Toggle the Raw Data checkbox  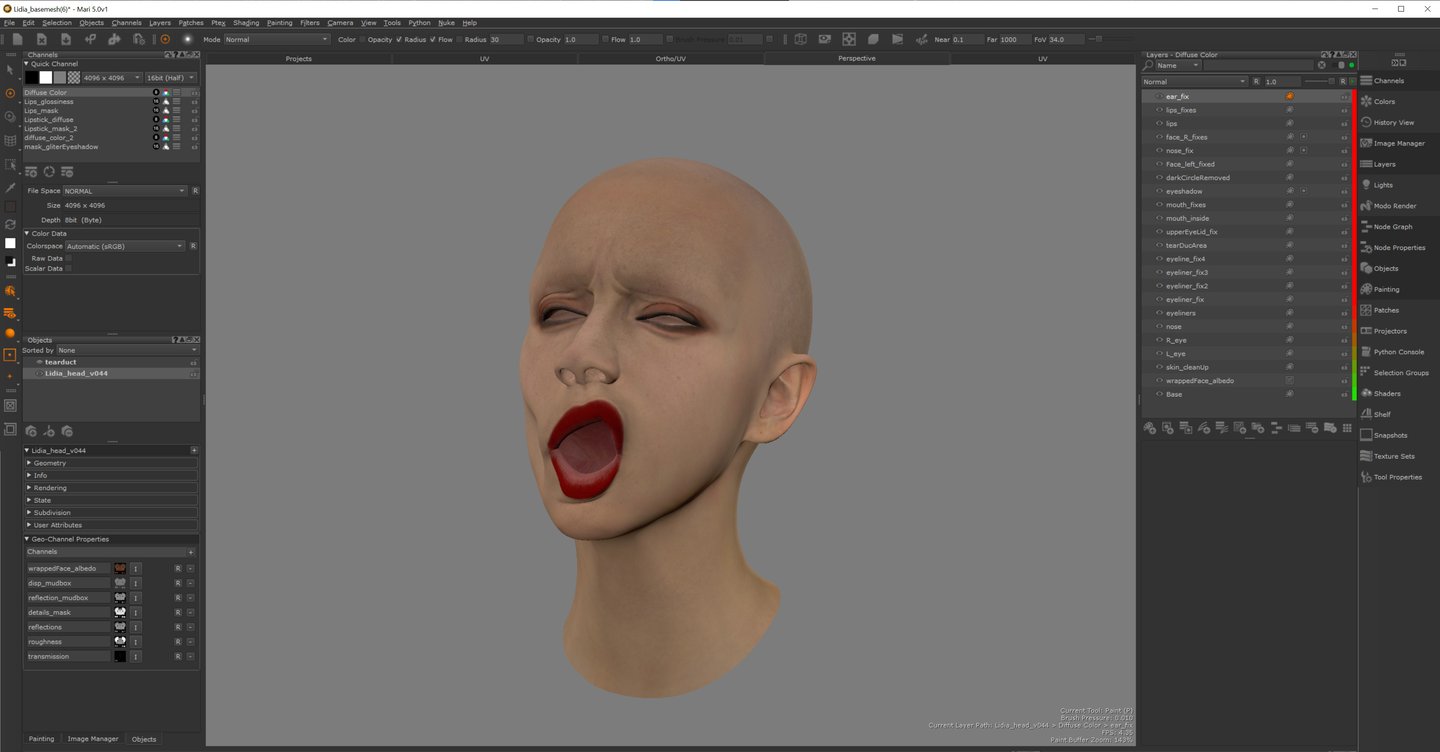[68, 258]
